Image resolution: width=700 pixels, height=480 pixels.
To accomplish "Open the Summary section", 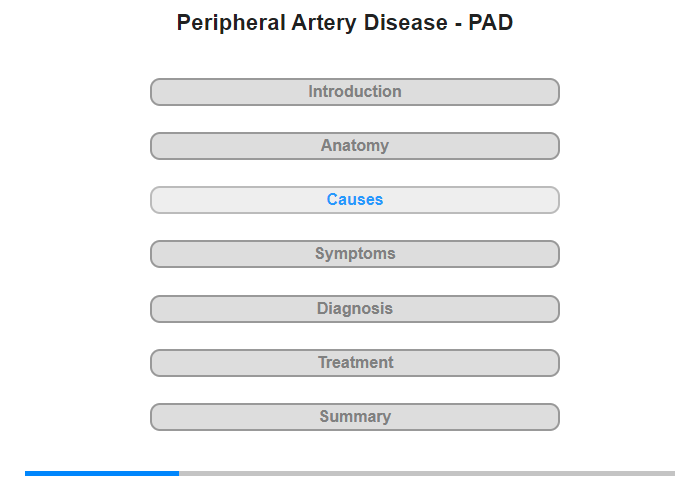I will [355, 417].
